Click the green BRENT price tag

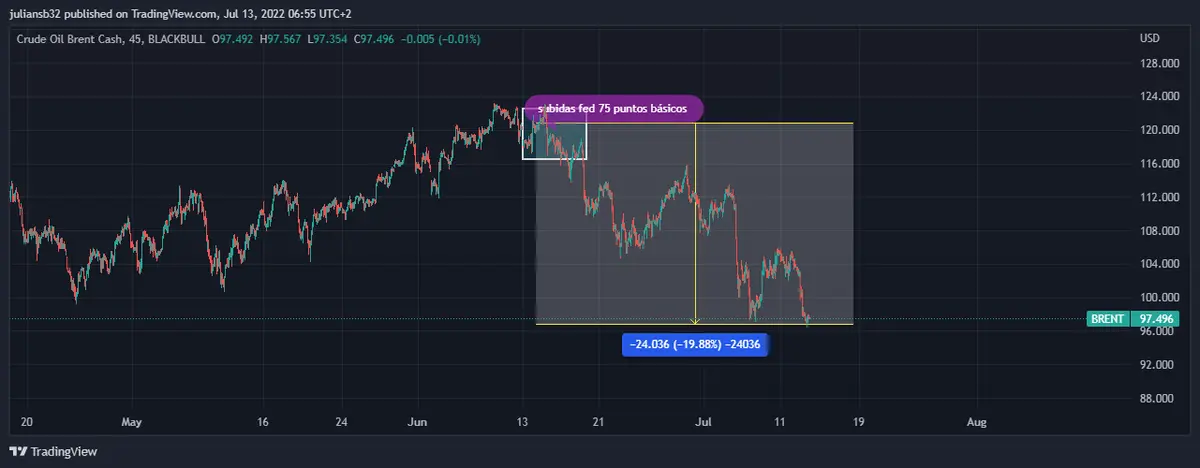coord(1107,319)
